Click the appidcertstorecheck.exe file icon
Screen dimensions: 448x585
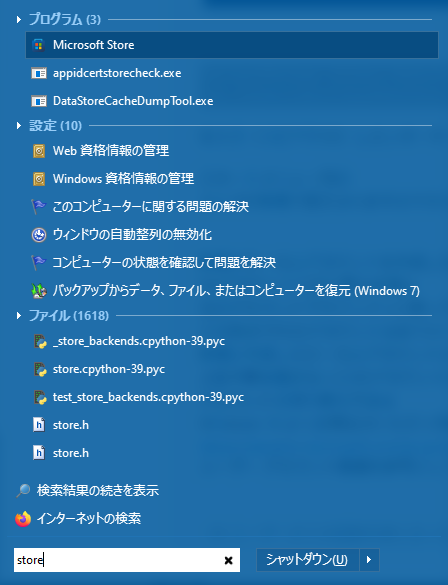39,73
